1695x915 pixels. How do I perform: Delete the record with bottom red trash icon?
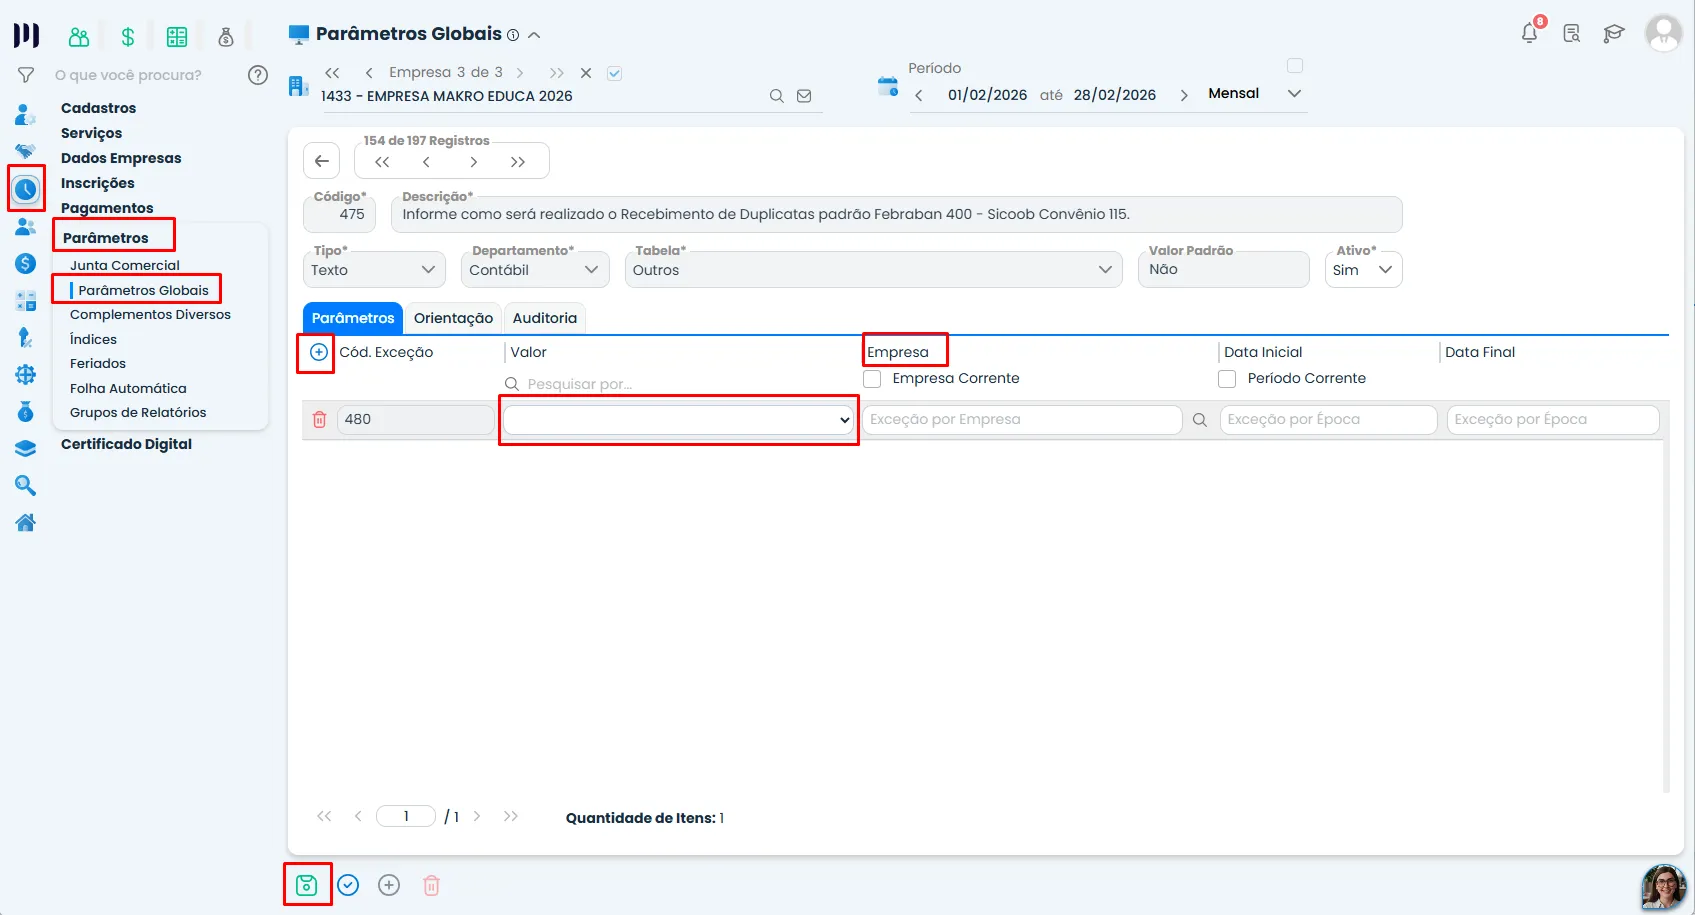coord(431,885)
